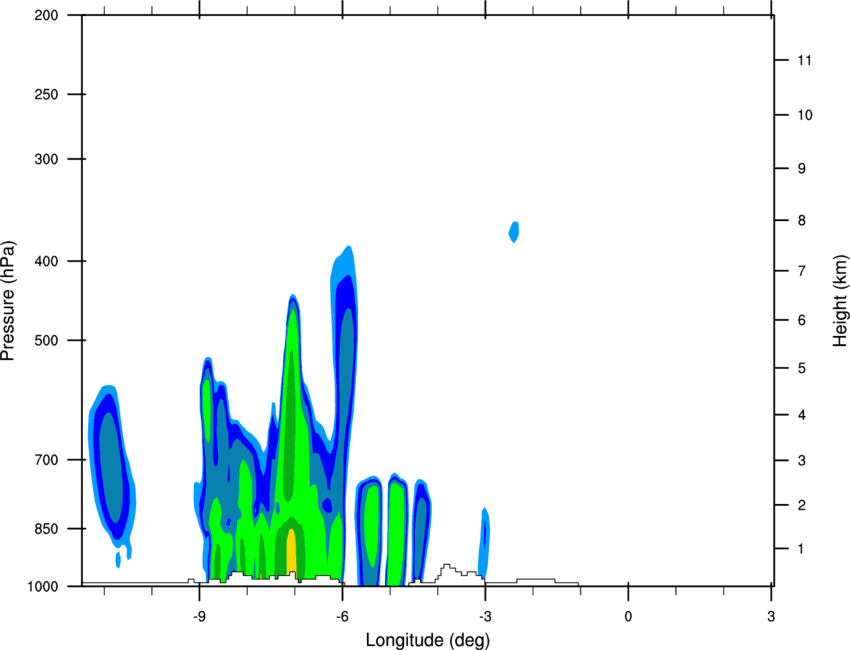Pick the 5 km height label

click(x=802, y=368)
